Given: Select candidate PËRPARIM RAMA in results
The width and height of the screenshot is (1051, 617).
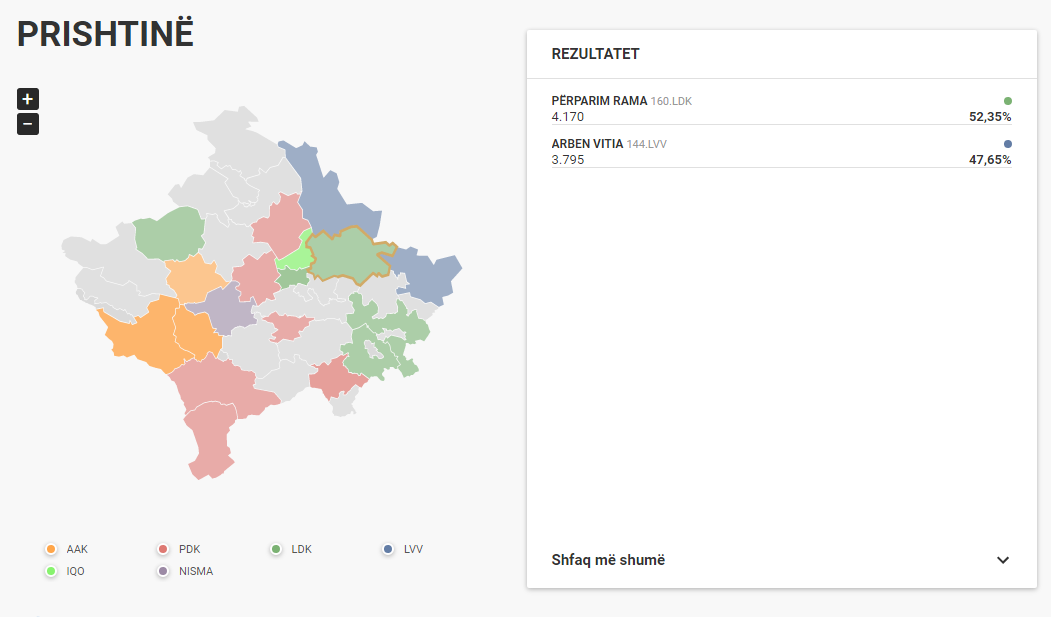Looking at the screenshot, I should 599,101.
